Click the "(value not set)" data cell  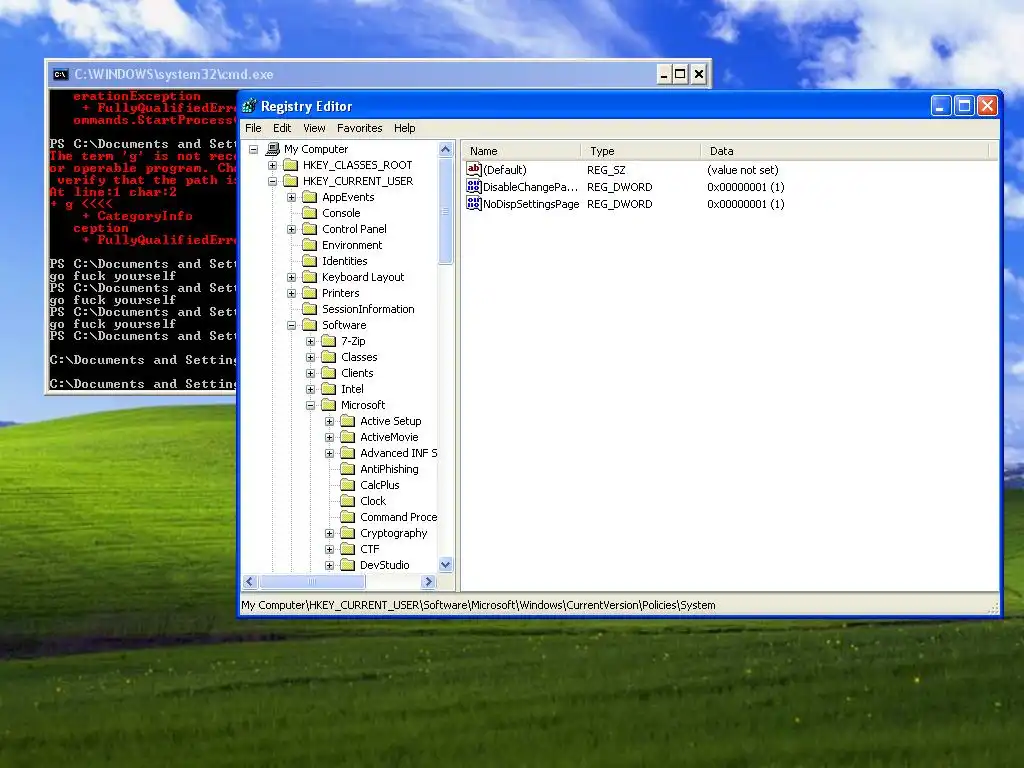tap(743, 170)
